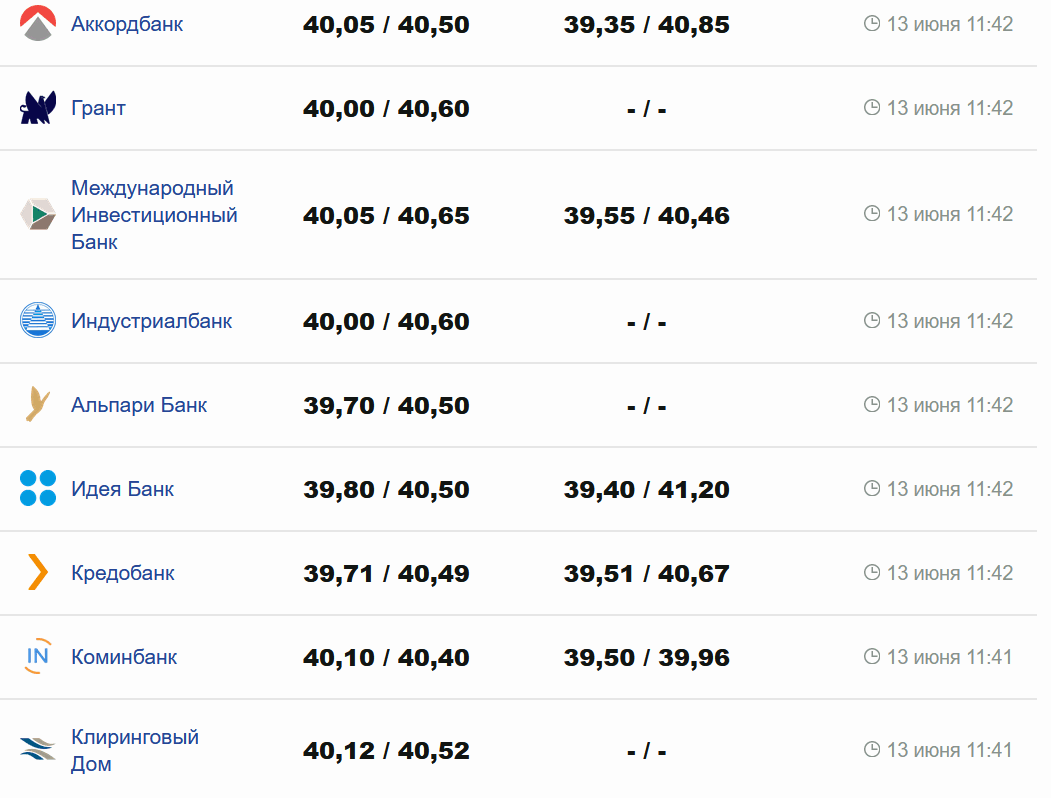The image size is (1051, 798).
Task: Click the Кредобанк orange chevron logo
Action: coord(38,573)
